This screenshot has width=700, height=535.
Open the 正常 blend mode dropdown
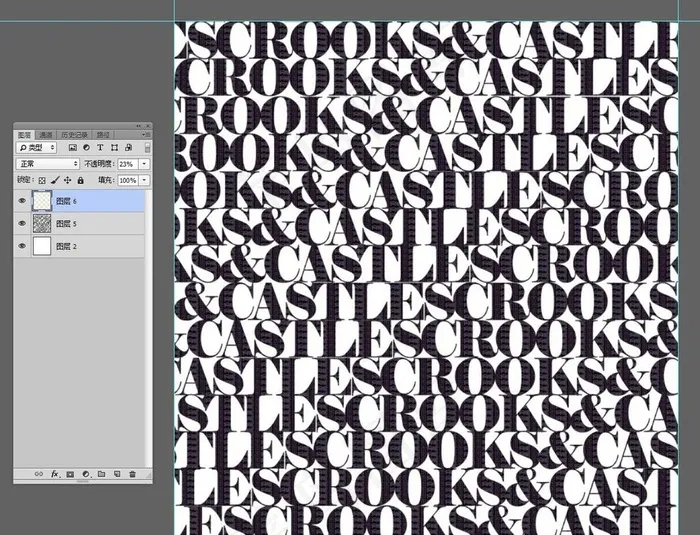pos(48,164)
